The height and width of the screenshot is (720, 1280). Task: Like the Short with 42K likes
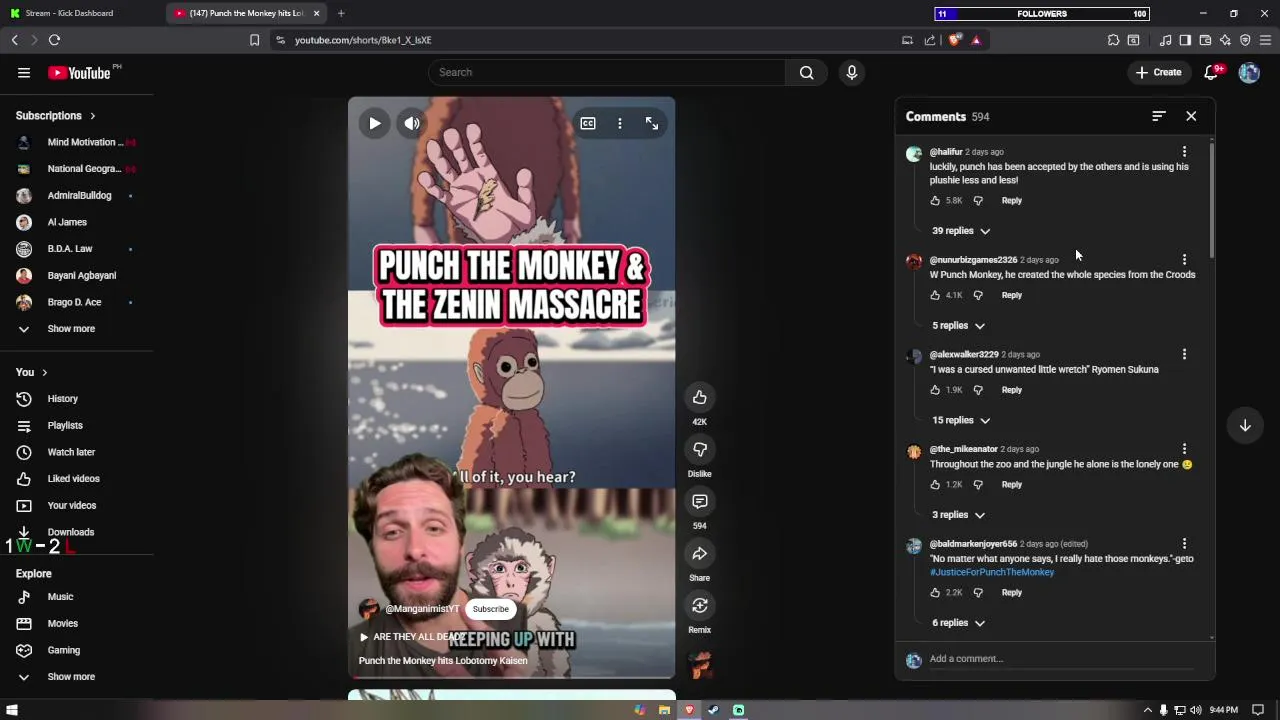[x=700, y=398]
